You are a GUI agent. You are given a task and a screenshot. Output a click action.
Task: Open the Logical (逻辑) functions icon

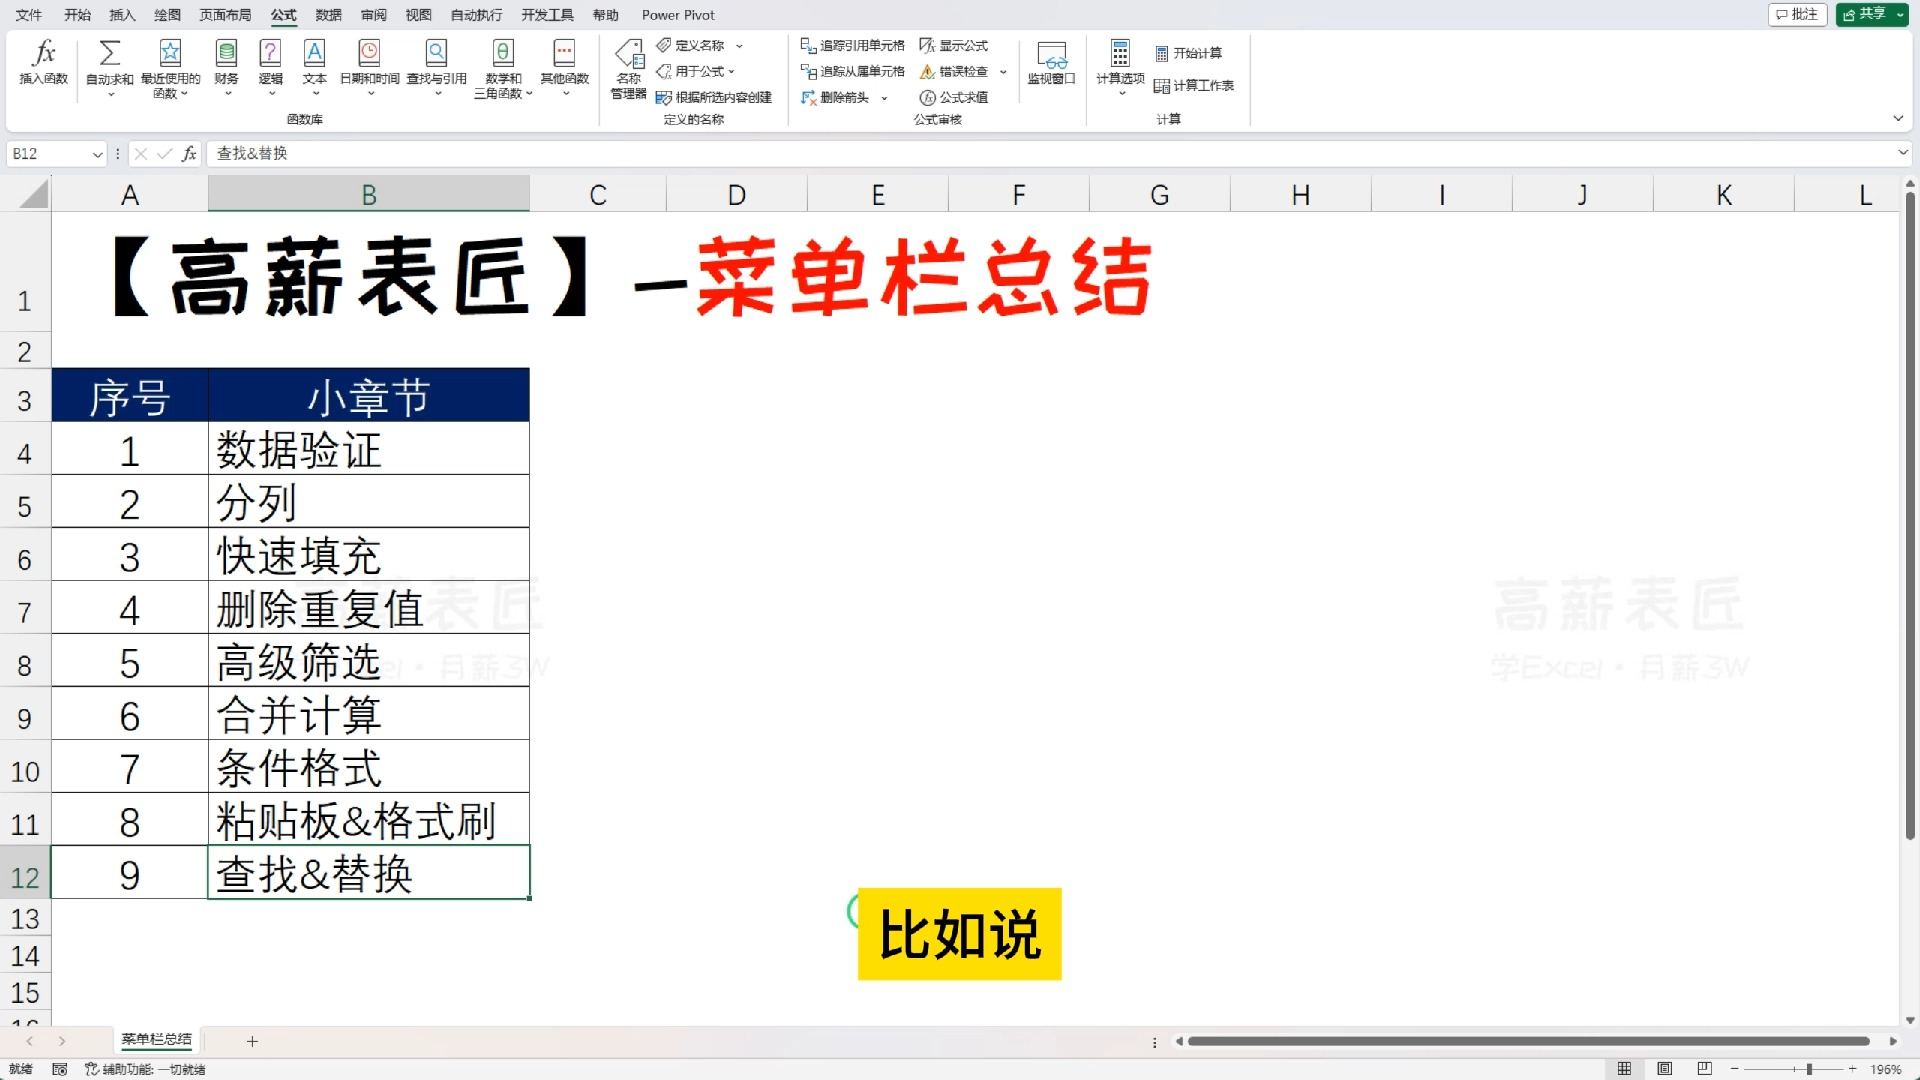(x=270, y=53)
